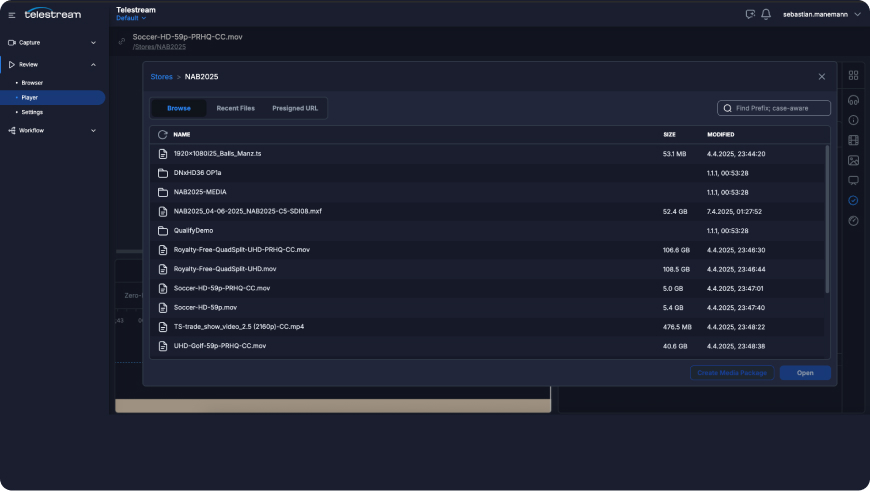The image size is (870, 491).
Task: Click the Find Prefix search field
Action: (x=773, y=108)
